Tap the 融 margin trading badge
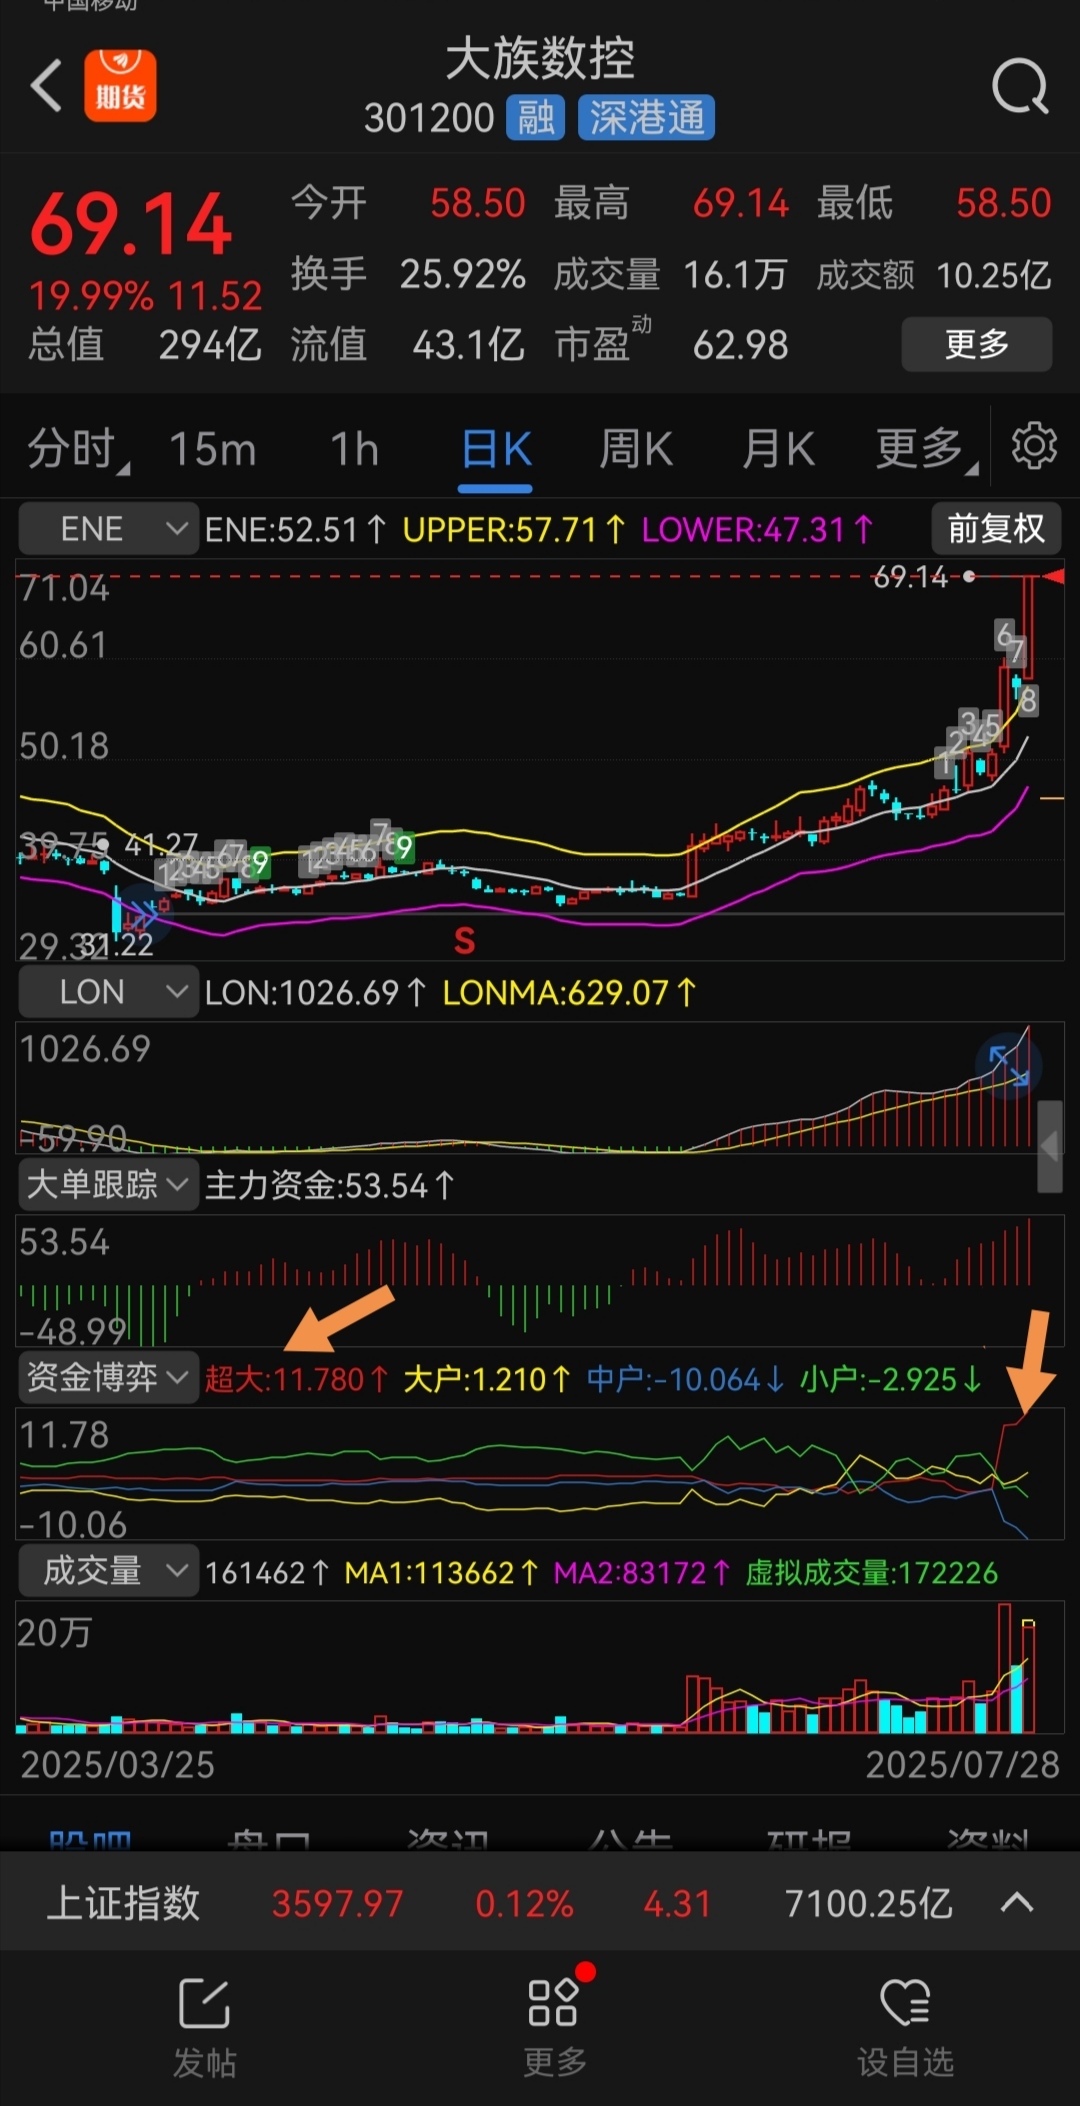This screenshot has height=2106, width=1080. tap(536, 118)
